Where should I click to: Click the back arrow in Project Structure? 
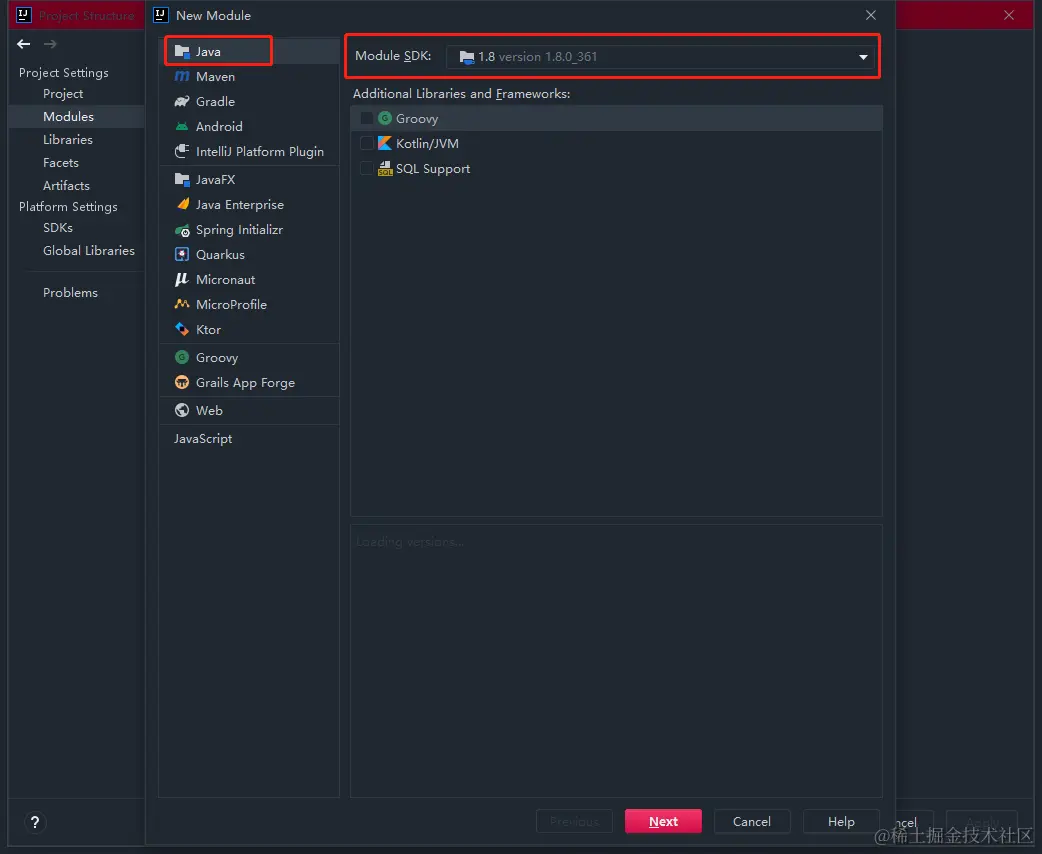tap(24, 44)
